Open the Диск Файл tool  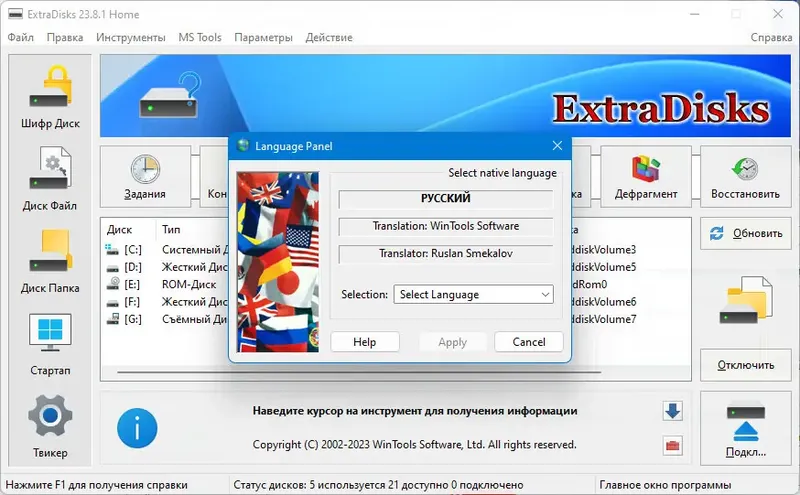click(50, 179)
